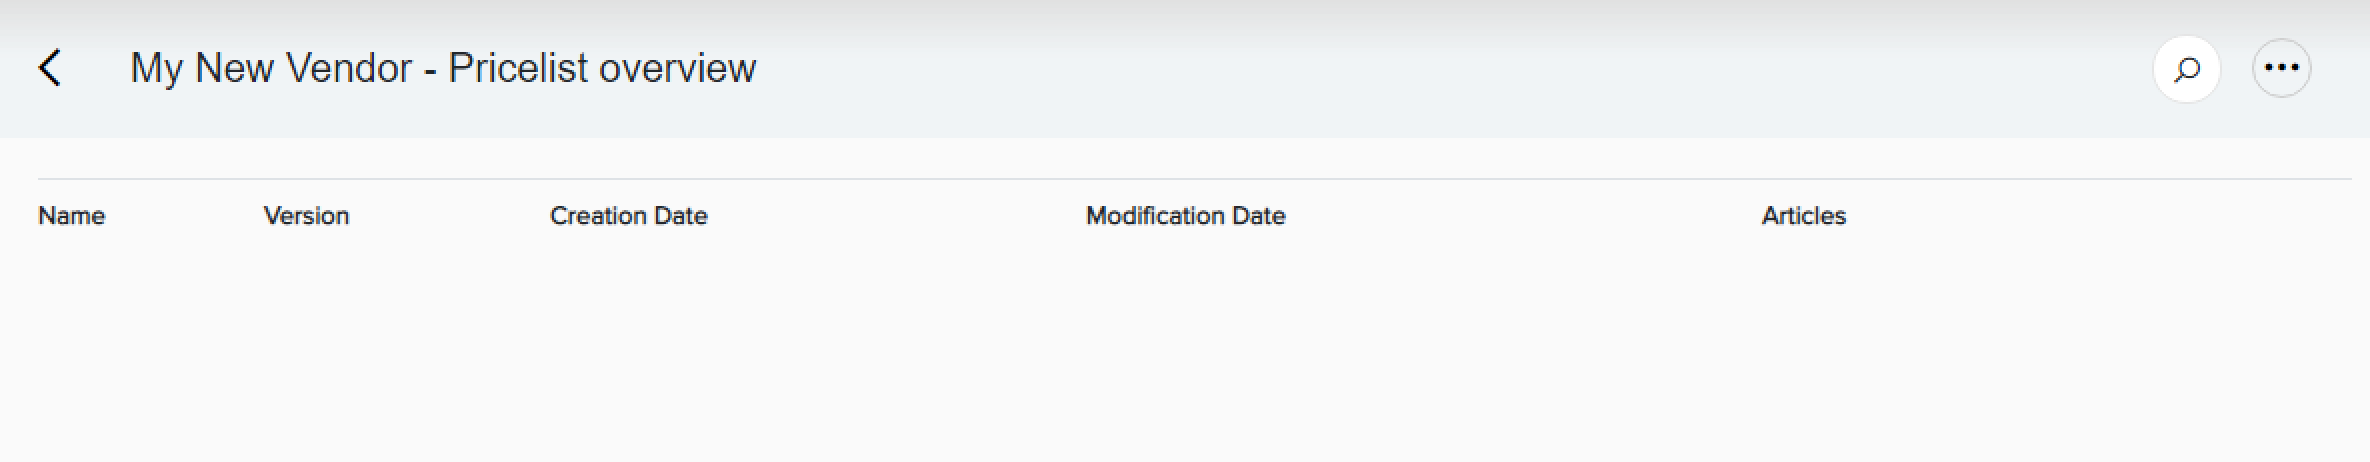Viewport: 2370px width, 462px height.
Task: Select the Name header label
Action: tap(72, 216)
